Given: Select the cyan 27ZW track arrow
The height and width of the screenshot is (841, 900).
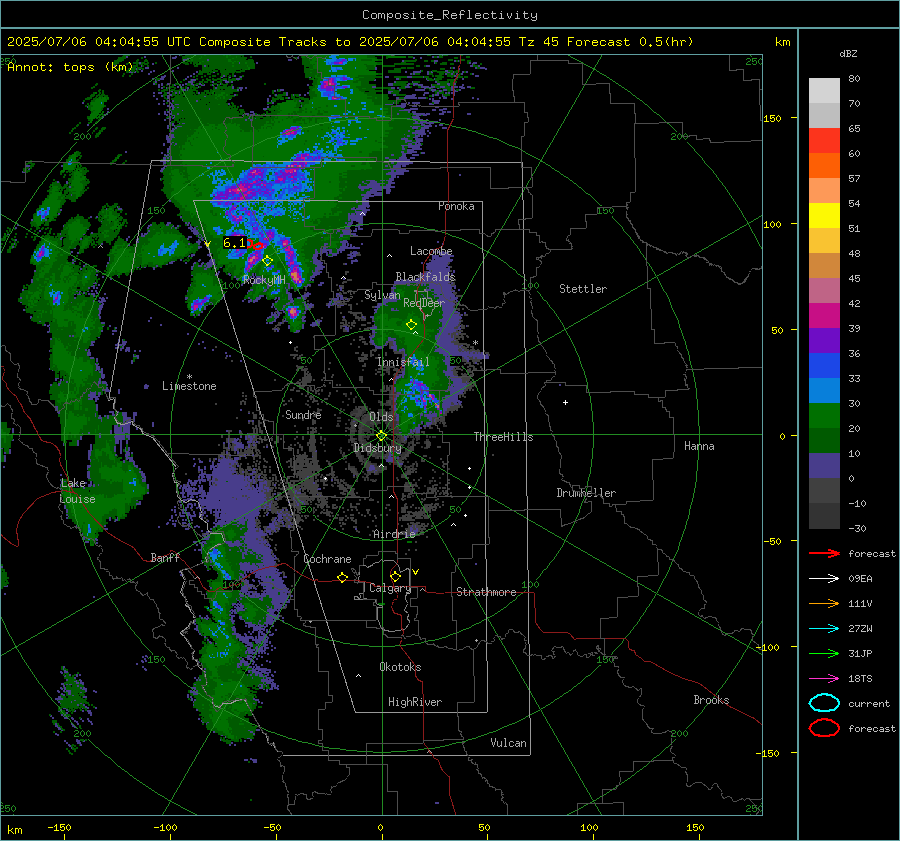Looking at the screenshot, I should click(824, 629).
